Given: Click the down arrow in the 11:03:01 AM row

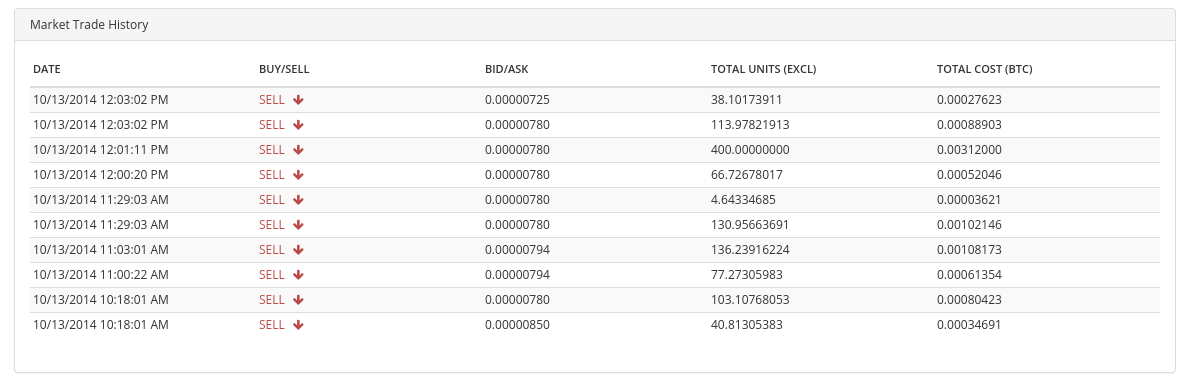Looking at the screenshot, I should tap(299, 250).
